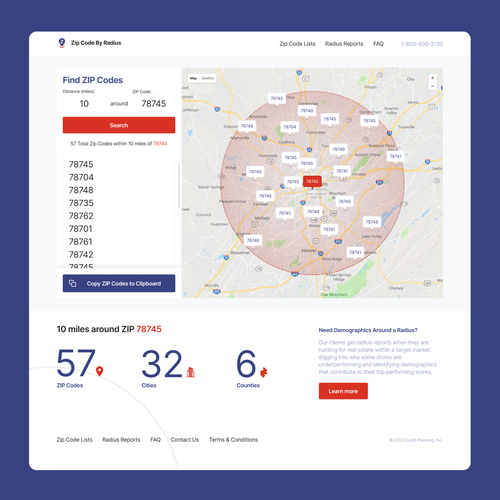
Task: Click the red Search button
Action: (x=119, y=125)
